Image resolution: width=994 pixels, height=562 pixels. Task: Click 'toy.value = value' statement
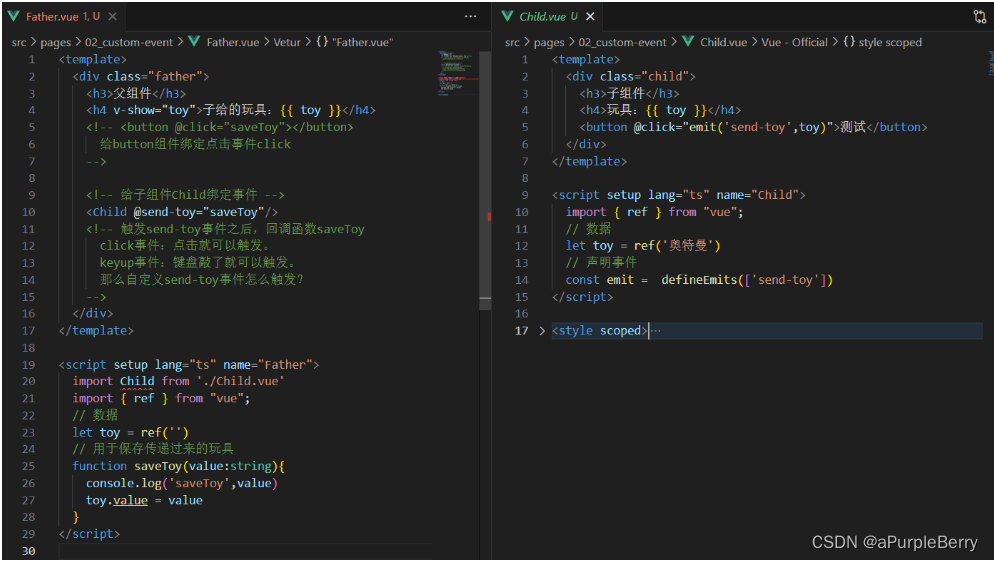[144, 501]
